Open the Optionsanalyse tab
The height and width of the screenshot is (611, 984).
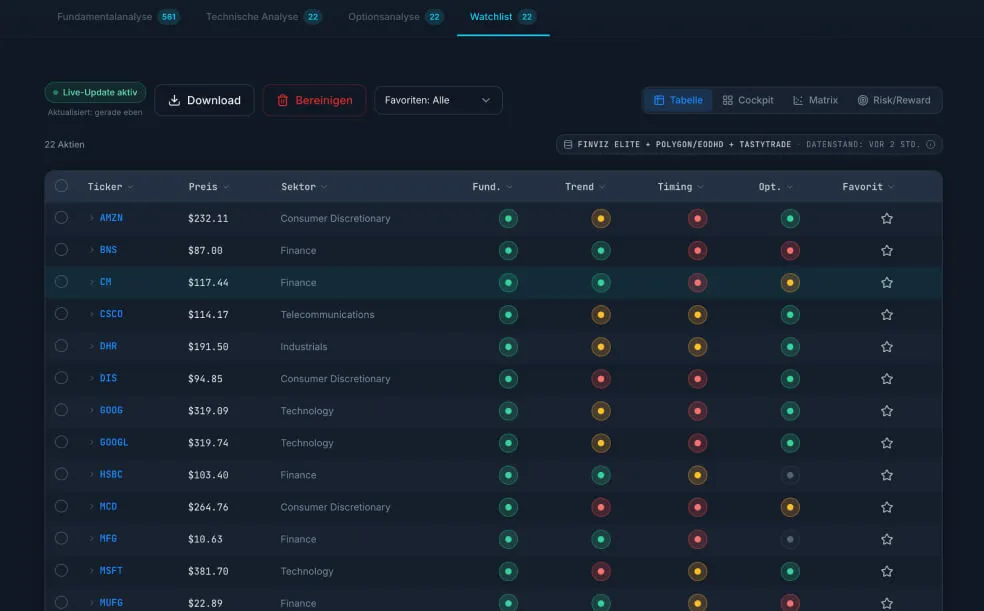(x=396, y=17)
